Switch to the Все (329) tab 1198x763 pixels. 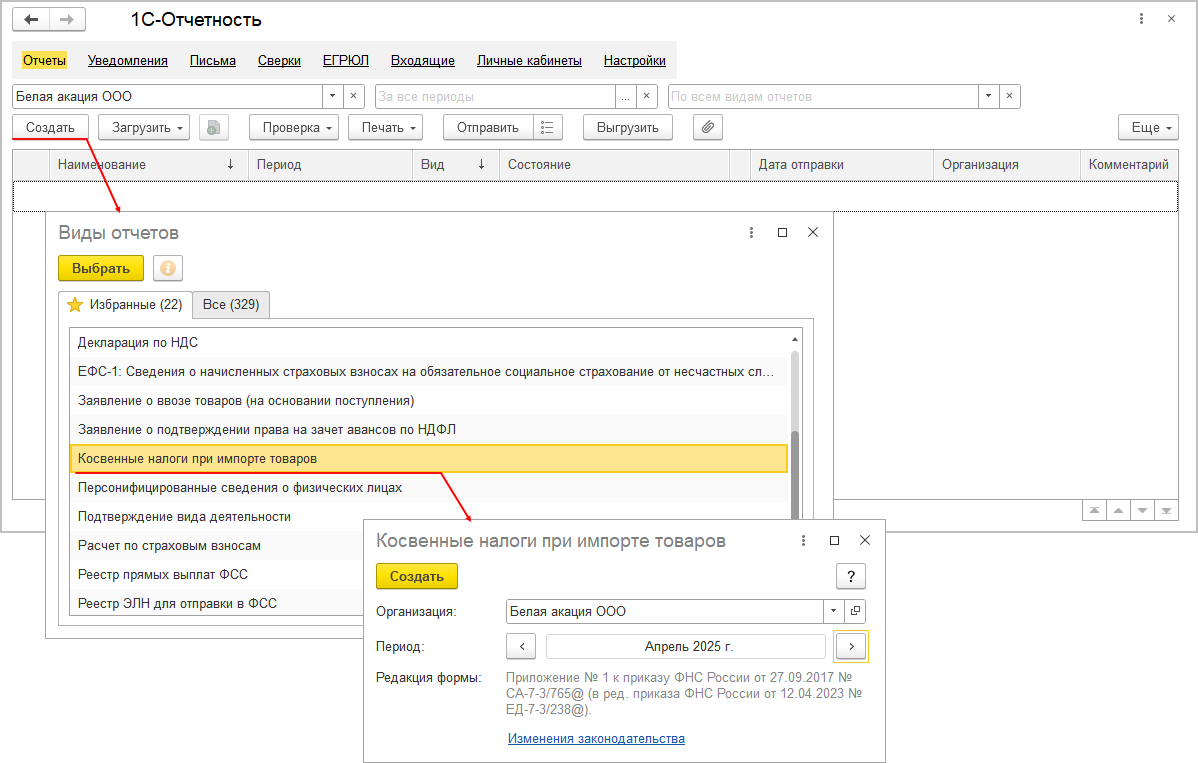[x=231, y=304]
